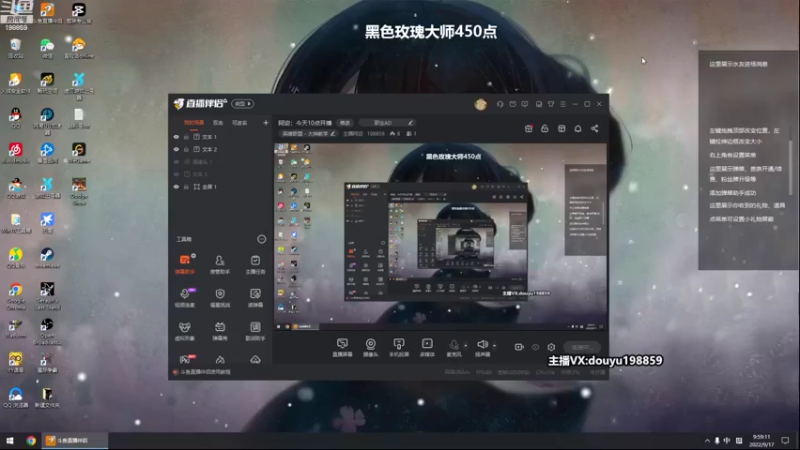The image size is (800, 450).
Task: Expand the microphone dropdown arrow
Action: tap(465, 345)
